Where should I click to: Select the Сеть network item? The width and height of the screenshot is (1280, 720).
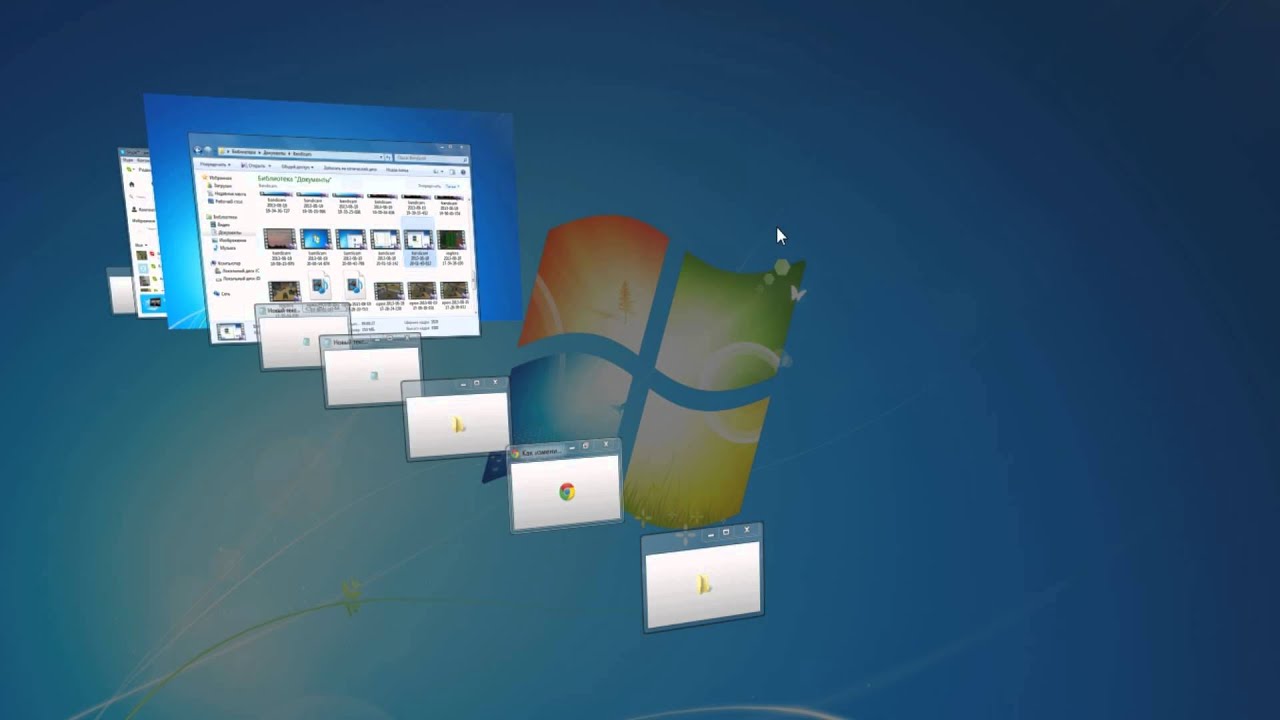[x=225, y=294]
